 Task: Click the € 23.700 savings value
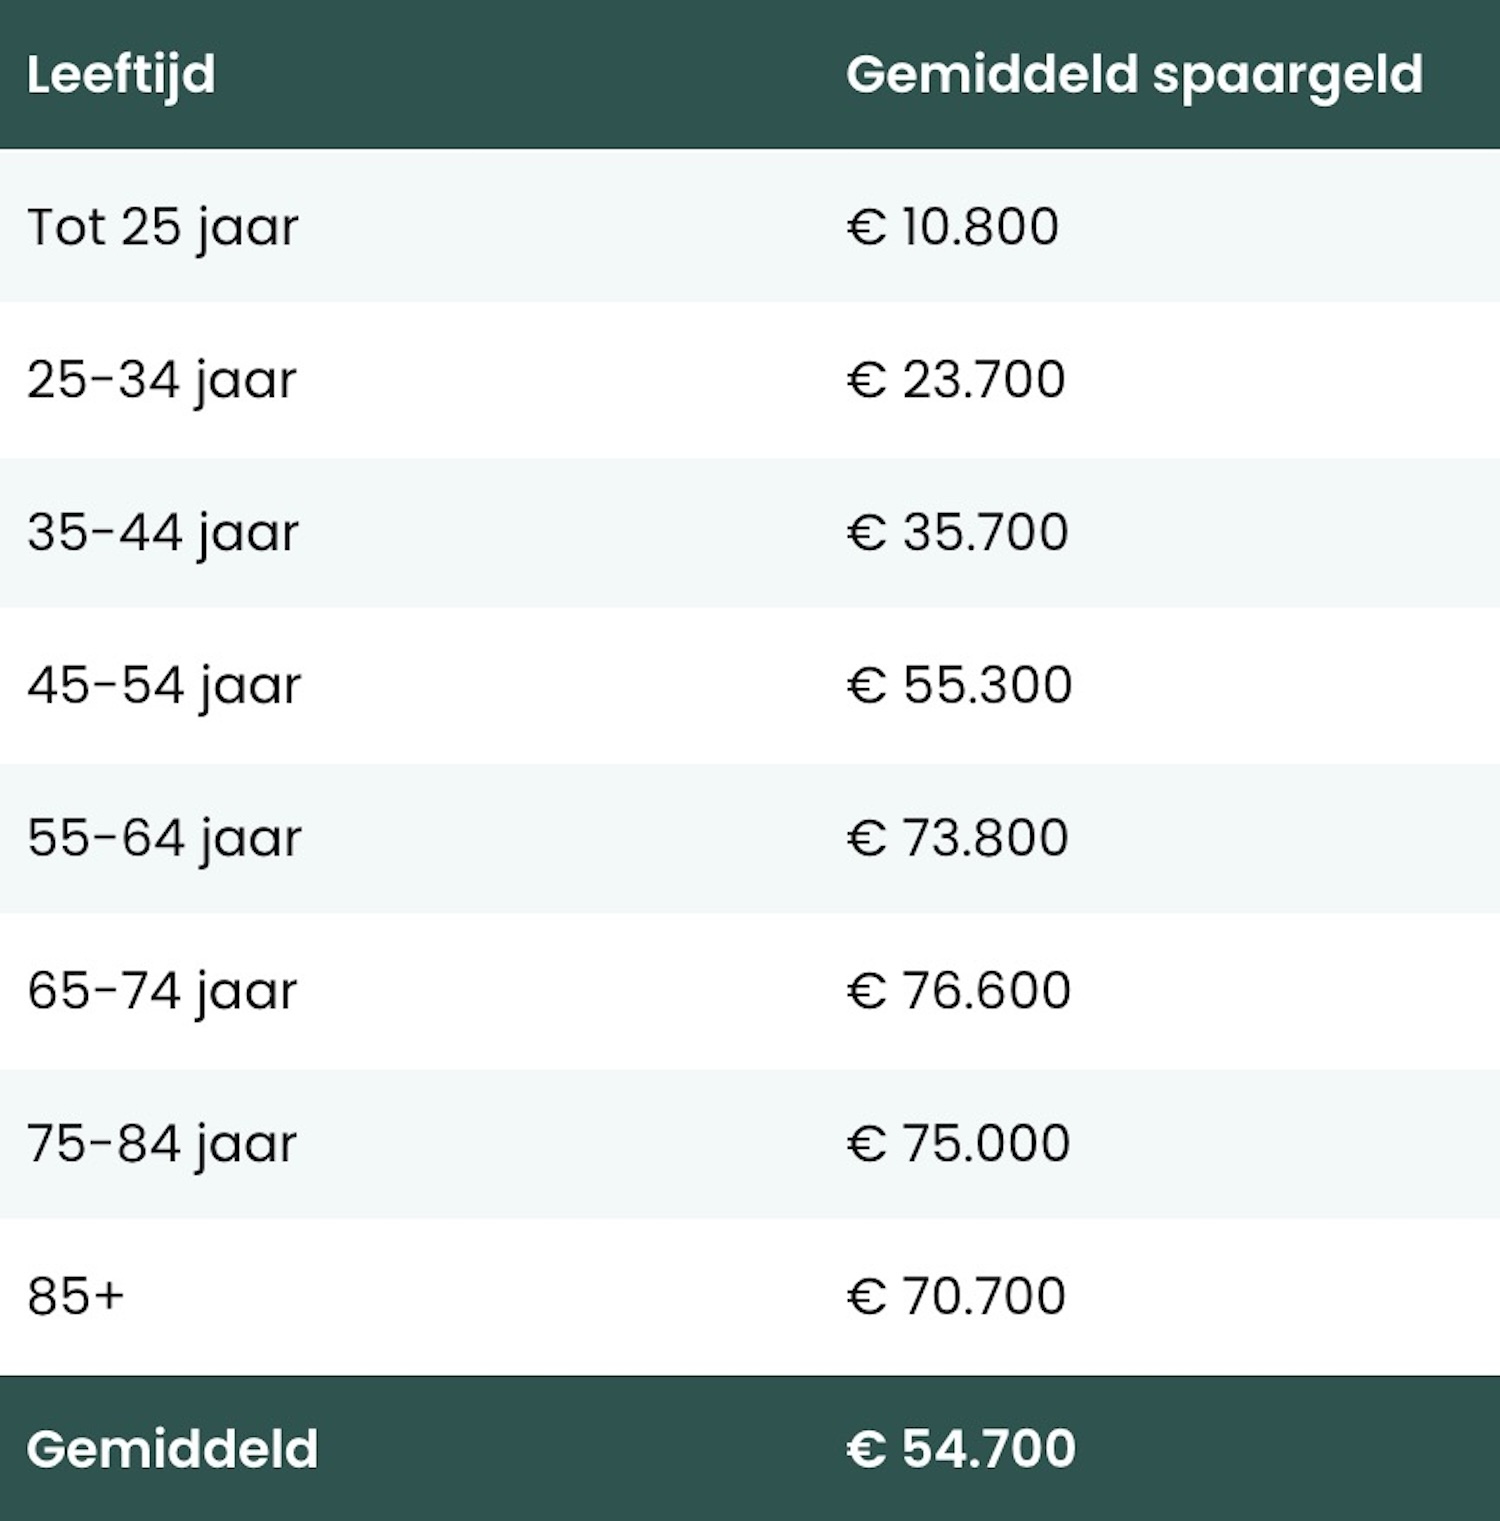(x=956, y=380)
